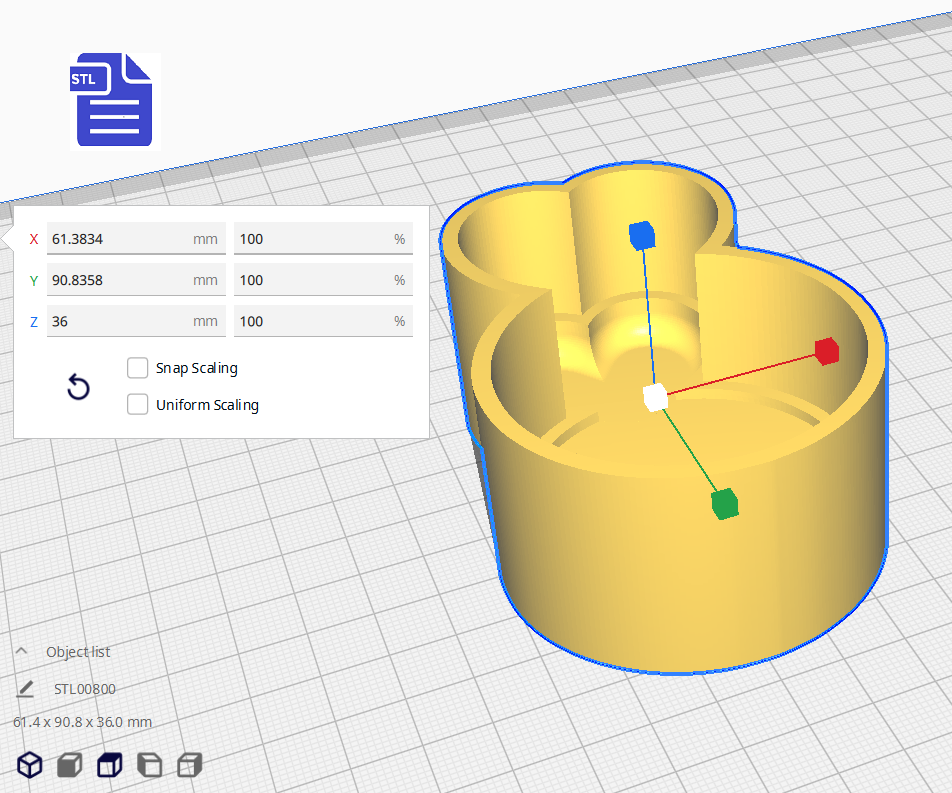The image size is (952, 793).
Task: Click the blue Z-axis scale handle
Action: [641, 236]
